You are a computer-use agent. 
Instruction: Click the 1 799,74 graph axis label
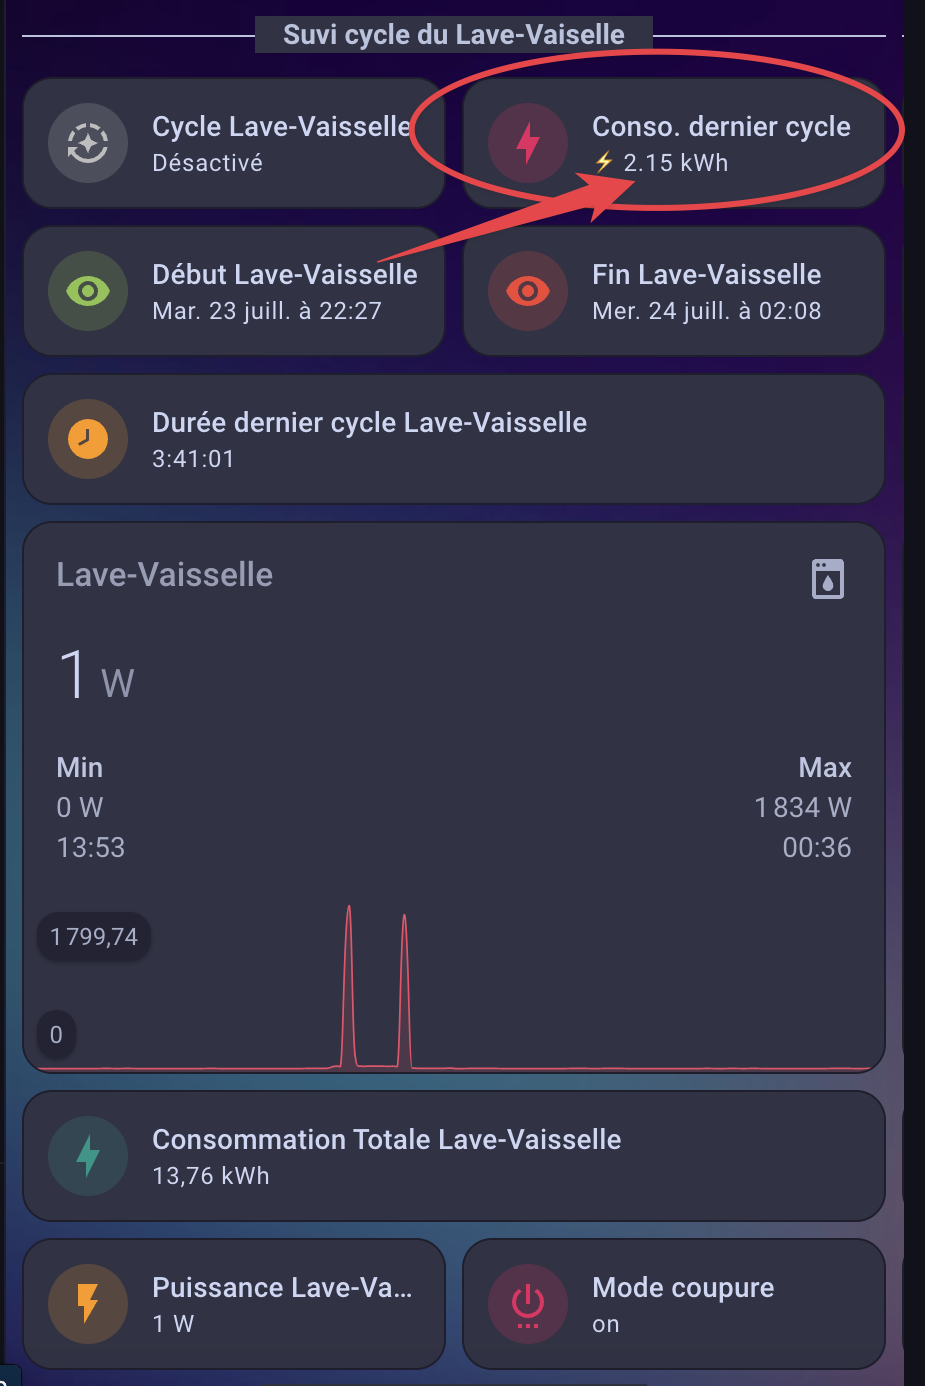[94, 937]
